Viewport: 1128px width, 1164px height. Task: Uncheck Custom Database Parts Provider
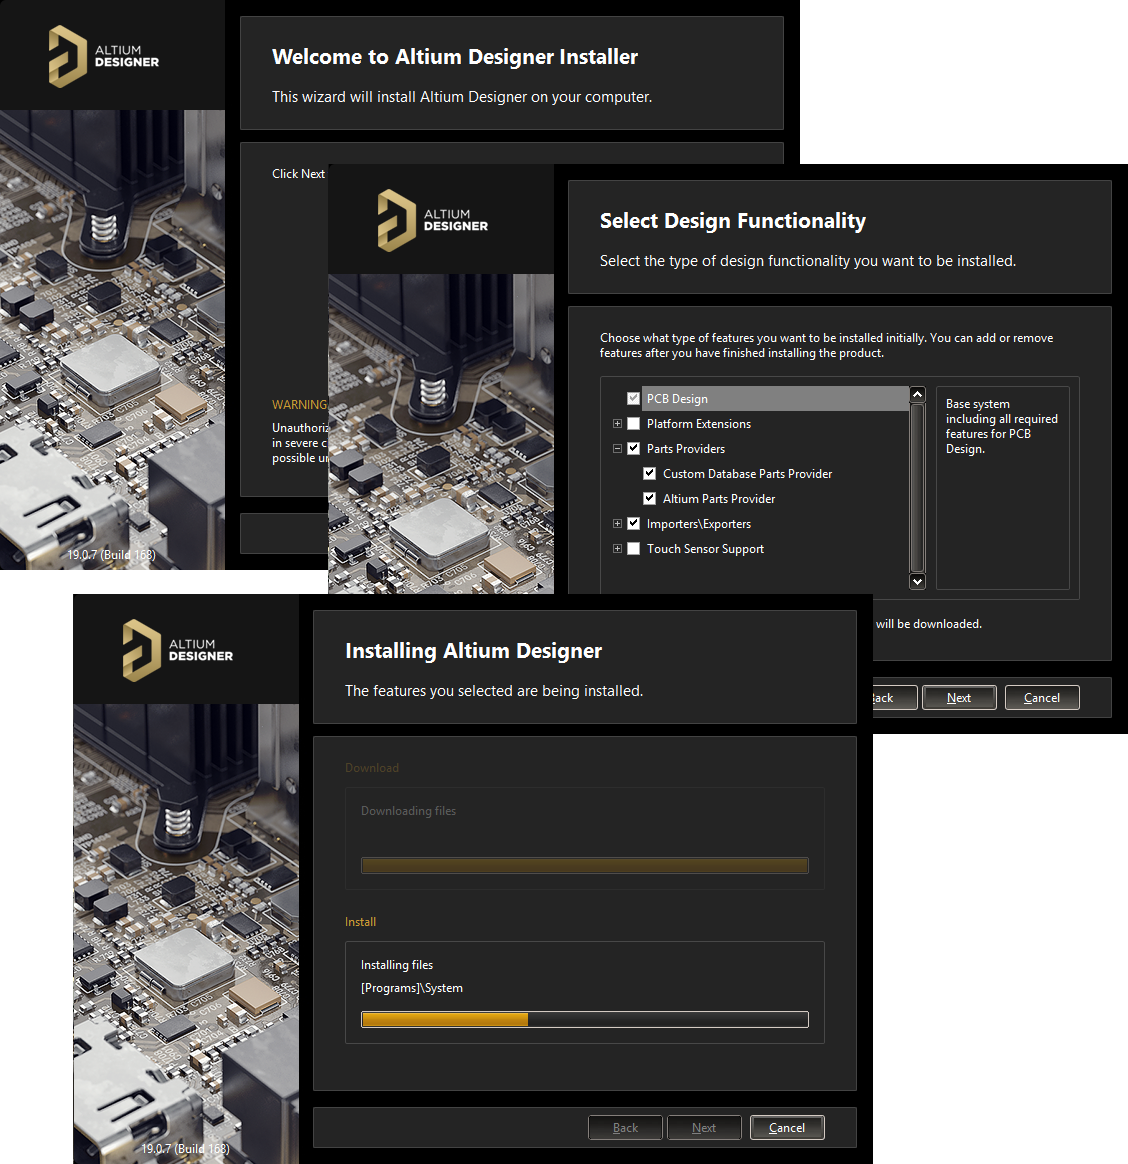click(649, 474)
